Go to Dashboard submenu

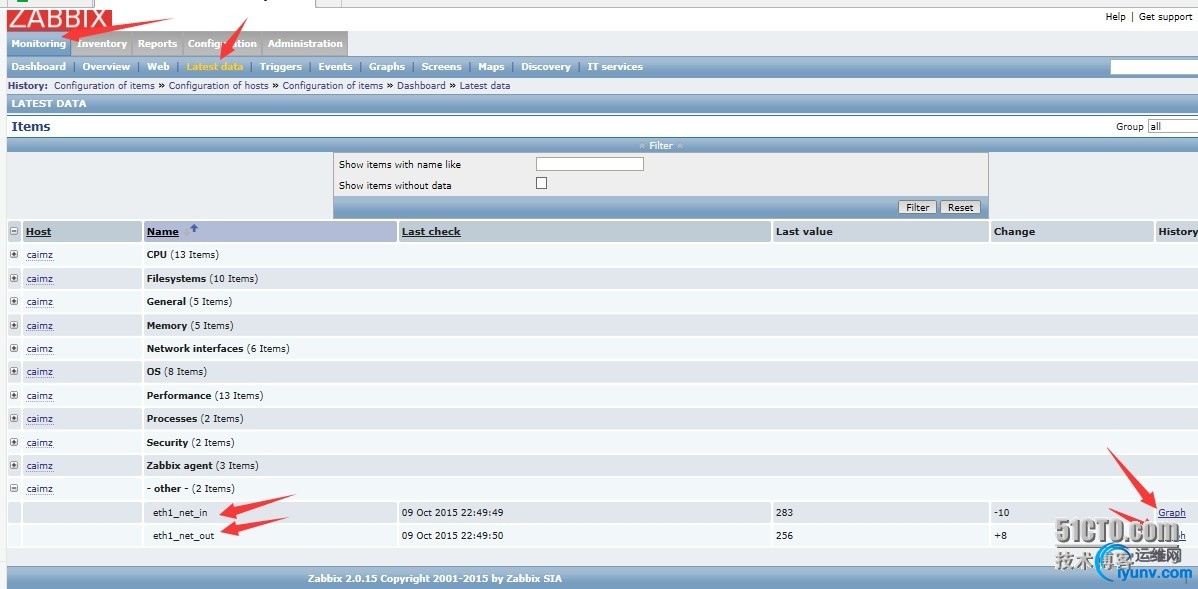tap(39, 66)
